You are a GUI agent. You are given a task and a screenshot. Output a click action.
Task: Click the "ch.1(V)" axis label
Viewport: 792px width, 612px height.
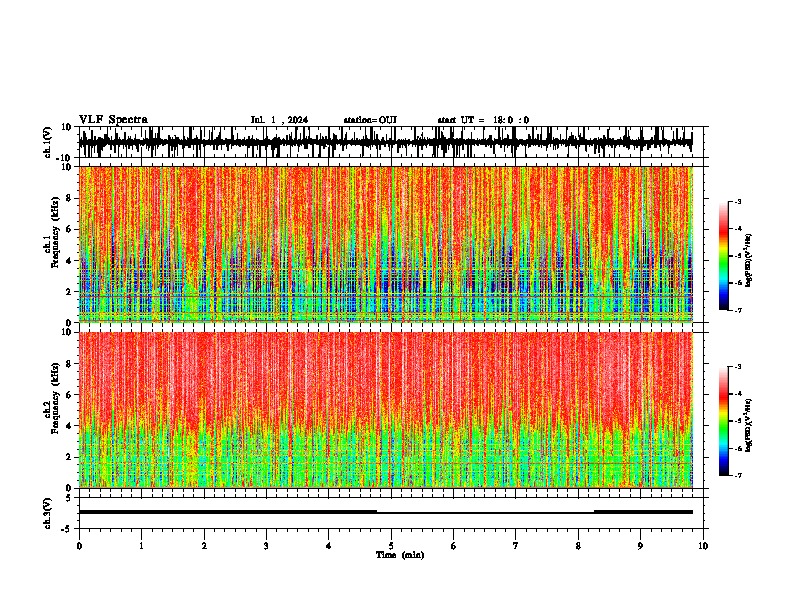point(48,142)
